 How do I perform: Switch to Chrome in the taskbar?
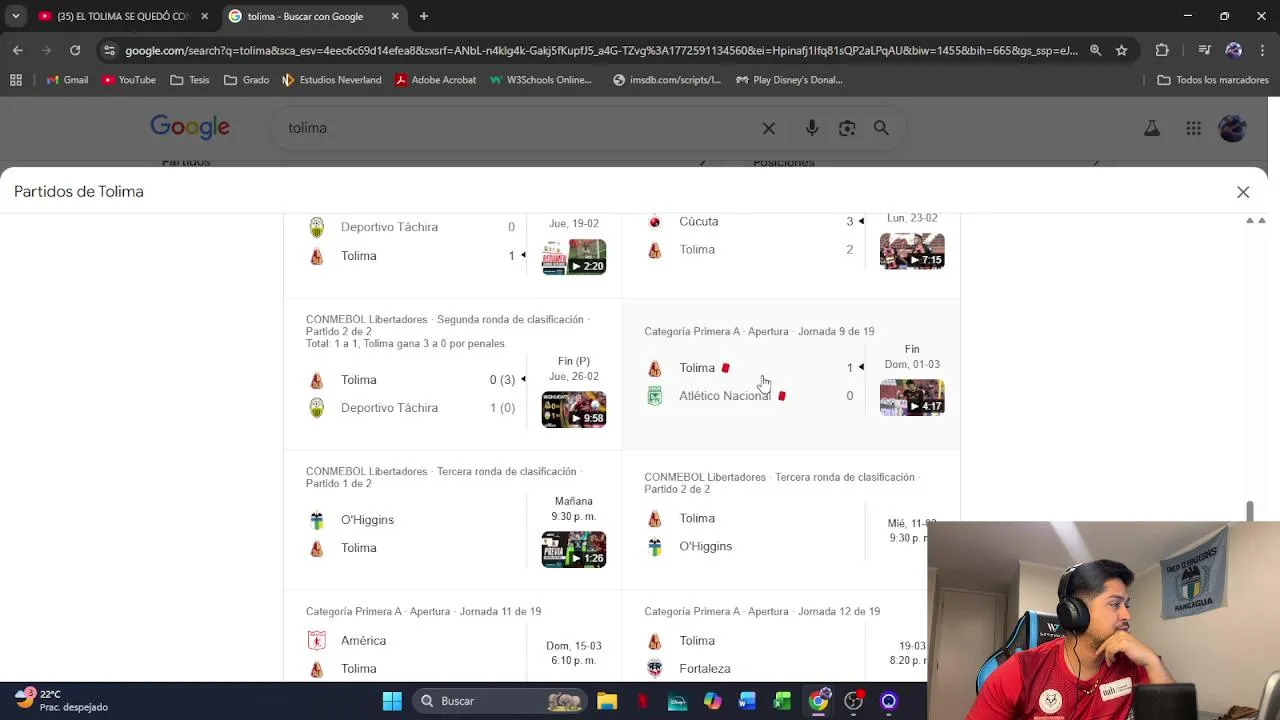click(818, 701)
